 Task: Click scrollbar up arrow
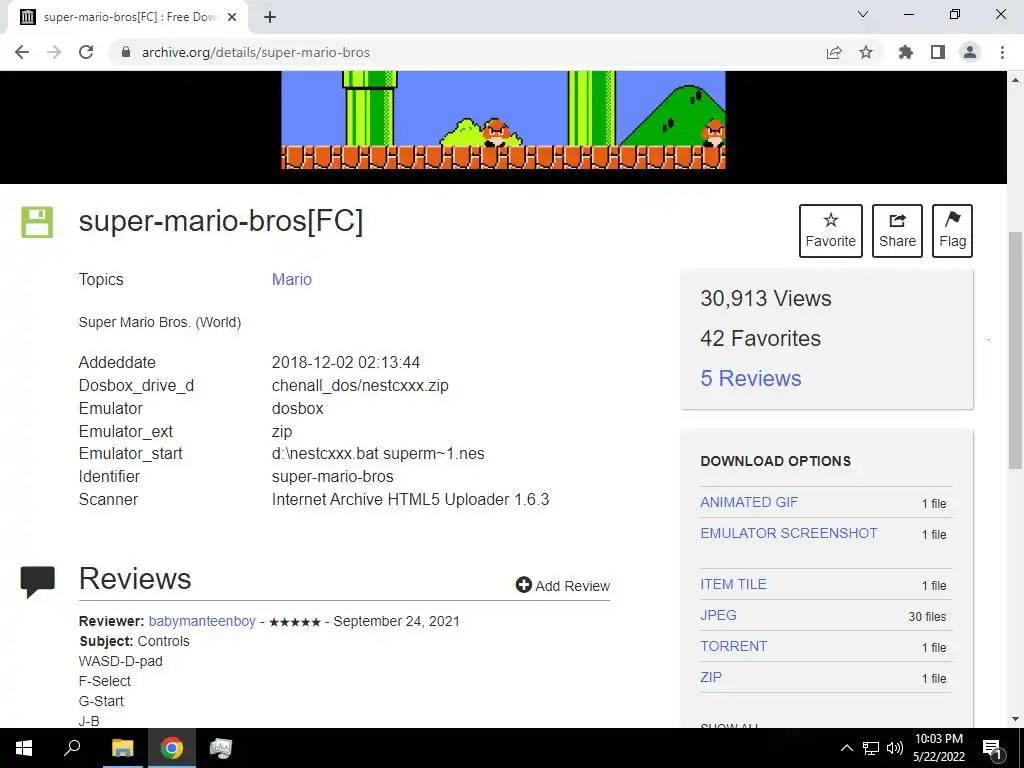coord(1015,80)
